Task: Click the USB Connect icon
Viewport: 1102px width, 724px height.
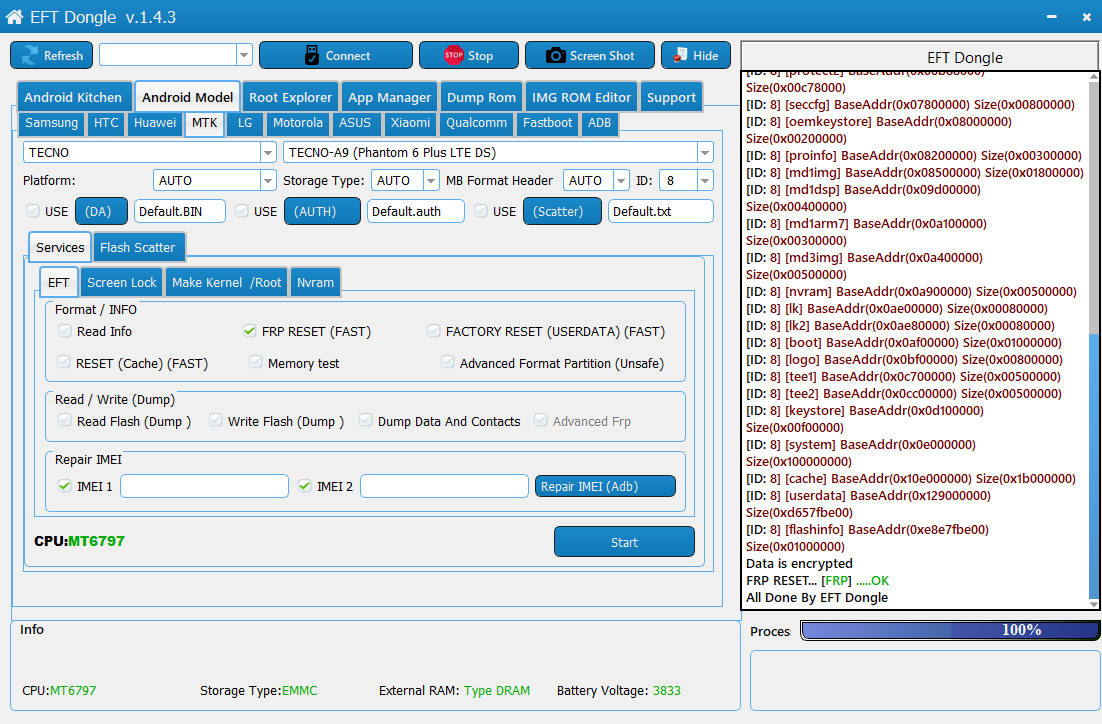Action: pyautogui.click(x=311, y=56)
